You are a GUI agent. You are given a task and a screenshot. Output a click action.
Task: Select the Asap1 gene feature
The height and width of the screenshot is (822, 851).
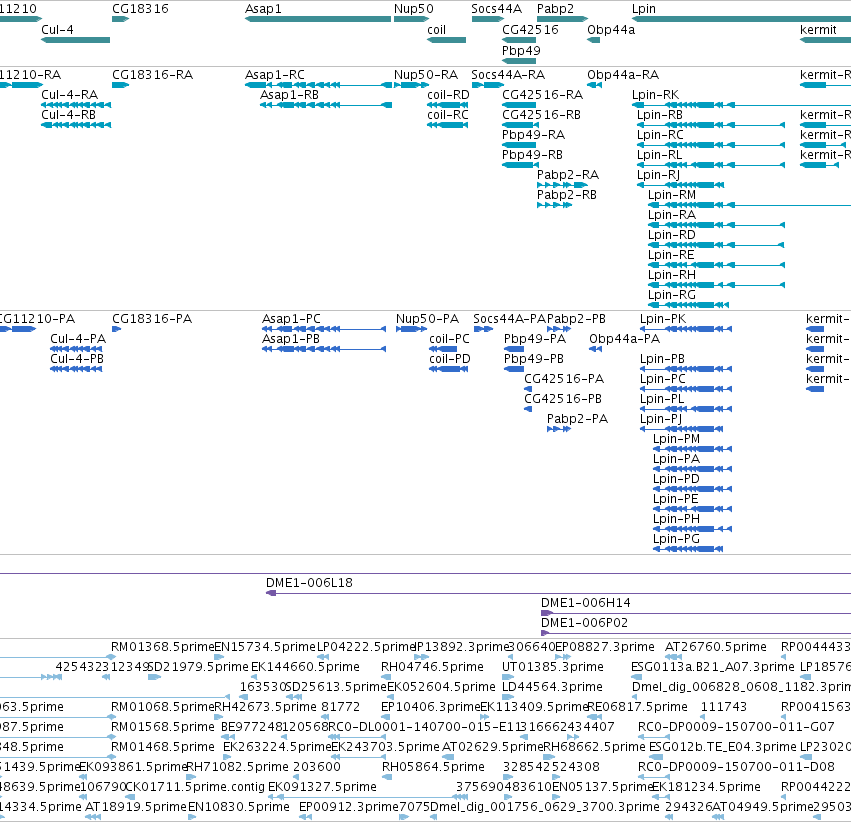click(318, 19)
